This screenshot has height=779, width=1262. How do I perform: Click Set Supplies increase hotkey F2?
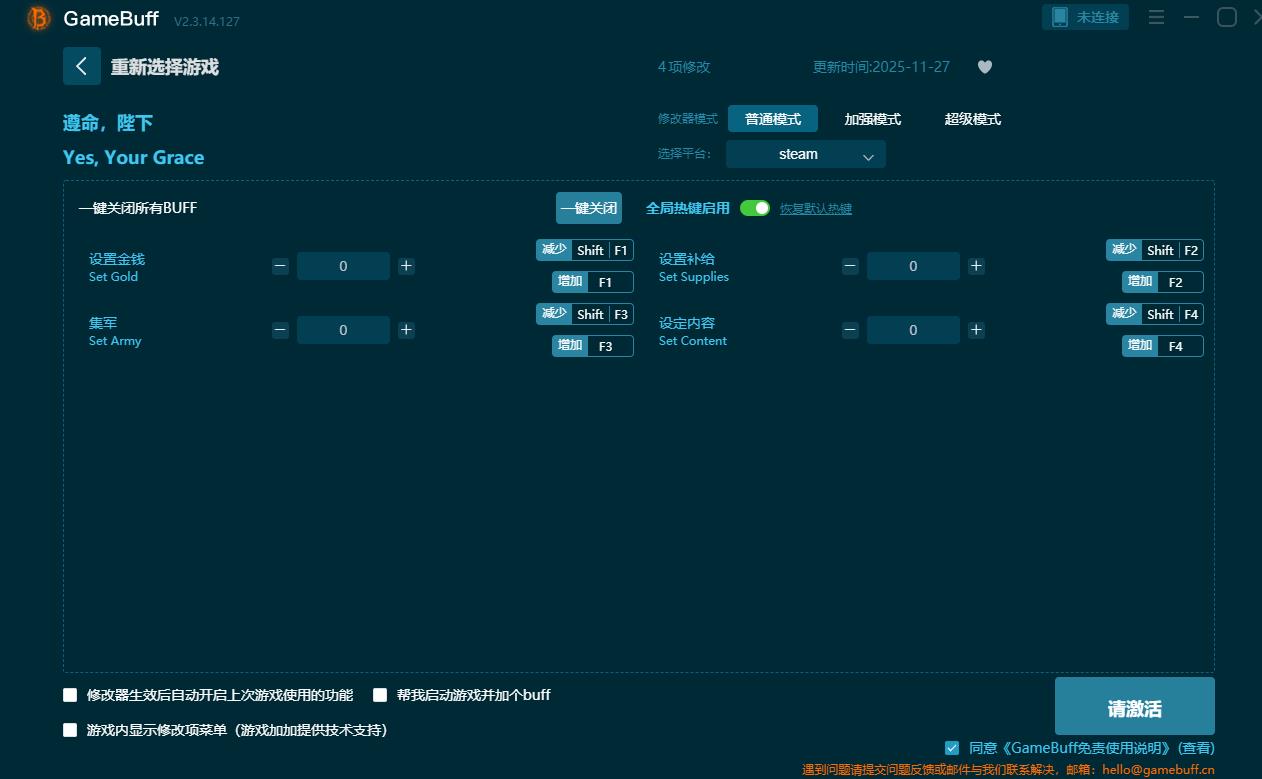1163,282
